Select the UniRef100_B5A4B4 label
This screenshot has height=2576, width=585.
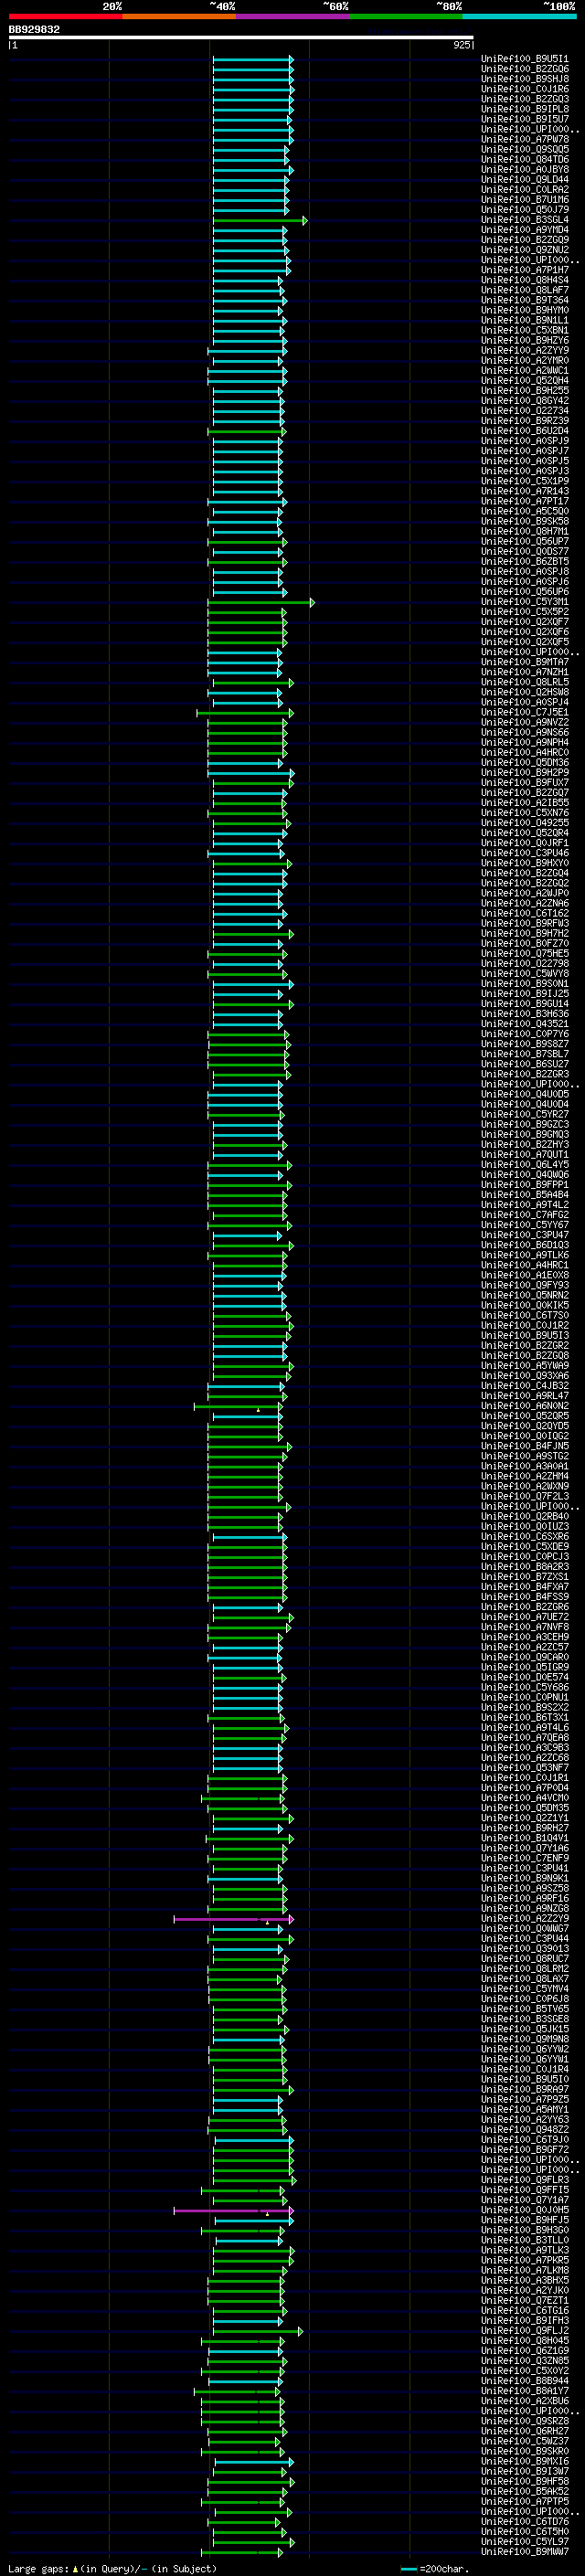click(525, 1195)
